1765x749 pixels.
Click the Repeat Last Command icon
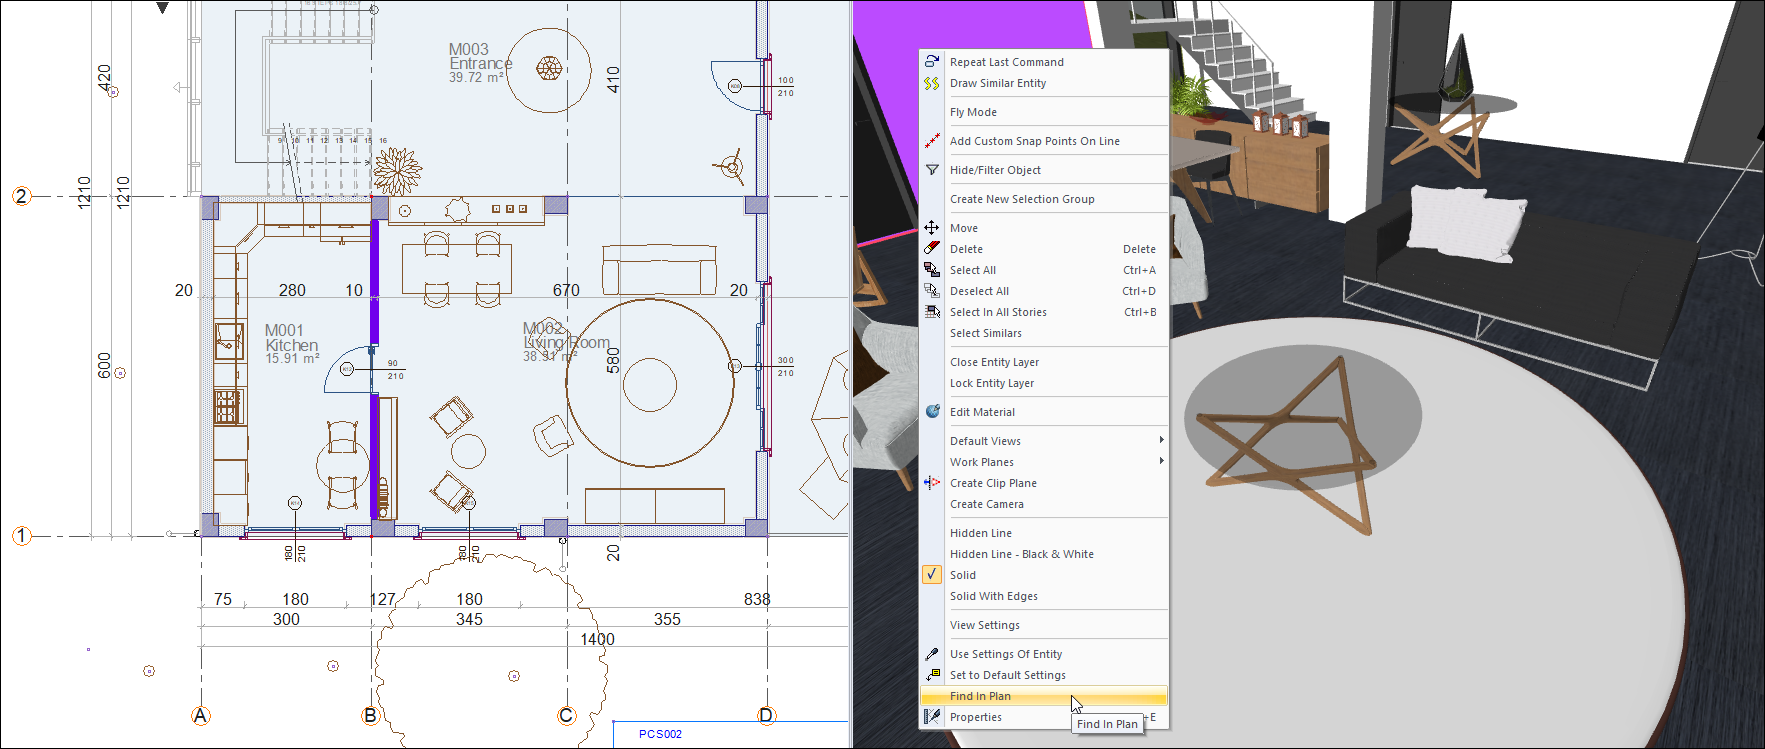pyautogui.click(x=931, y=62)
